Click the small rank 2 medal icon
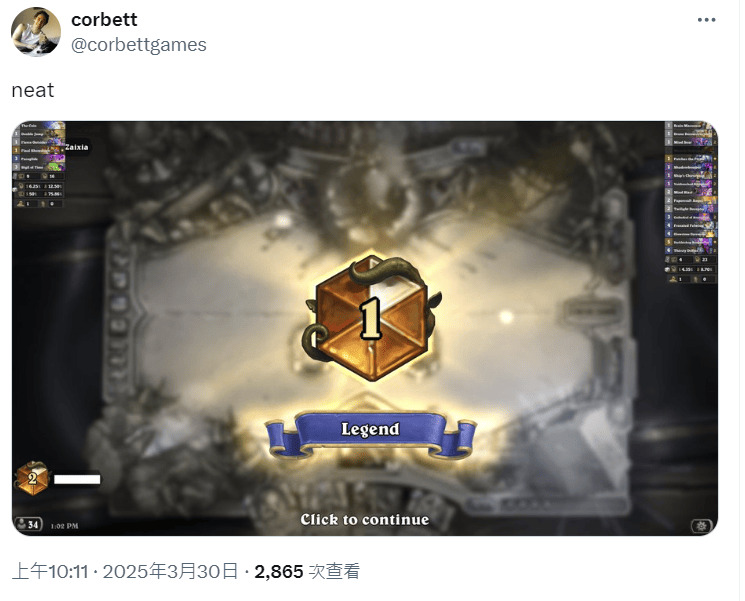 point(32,478)
